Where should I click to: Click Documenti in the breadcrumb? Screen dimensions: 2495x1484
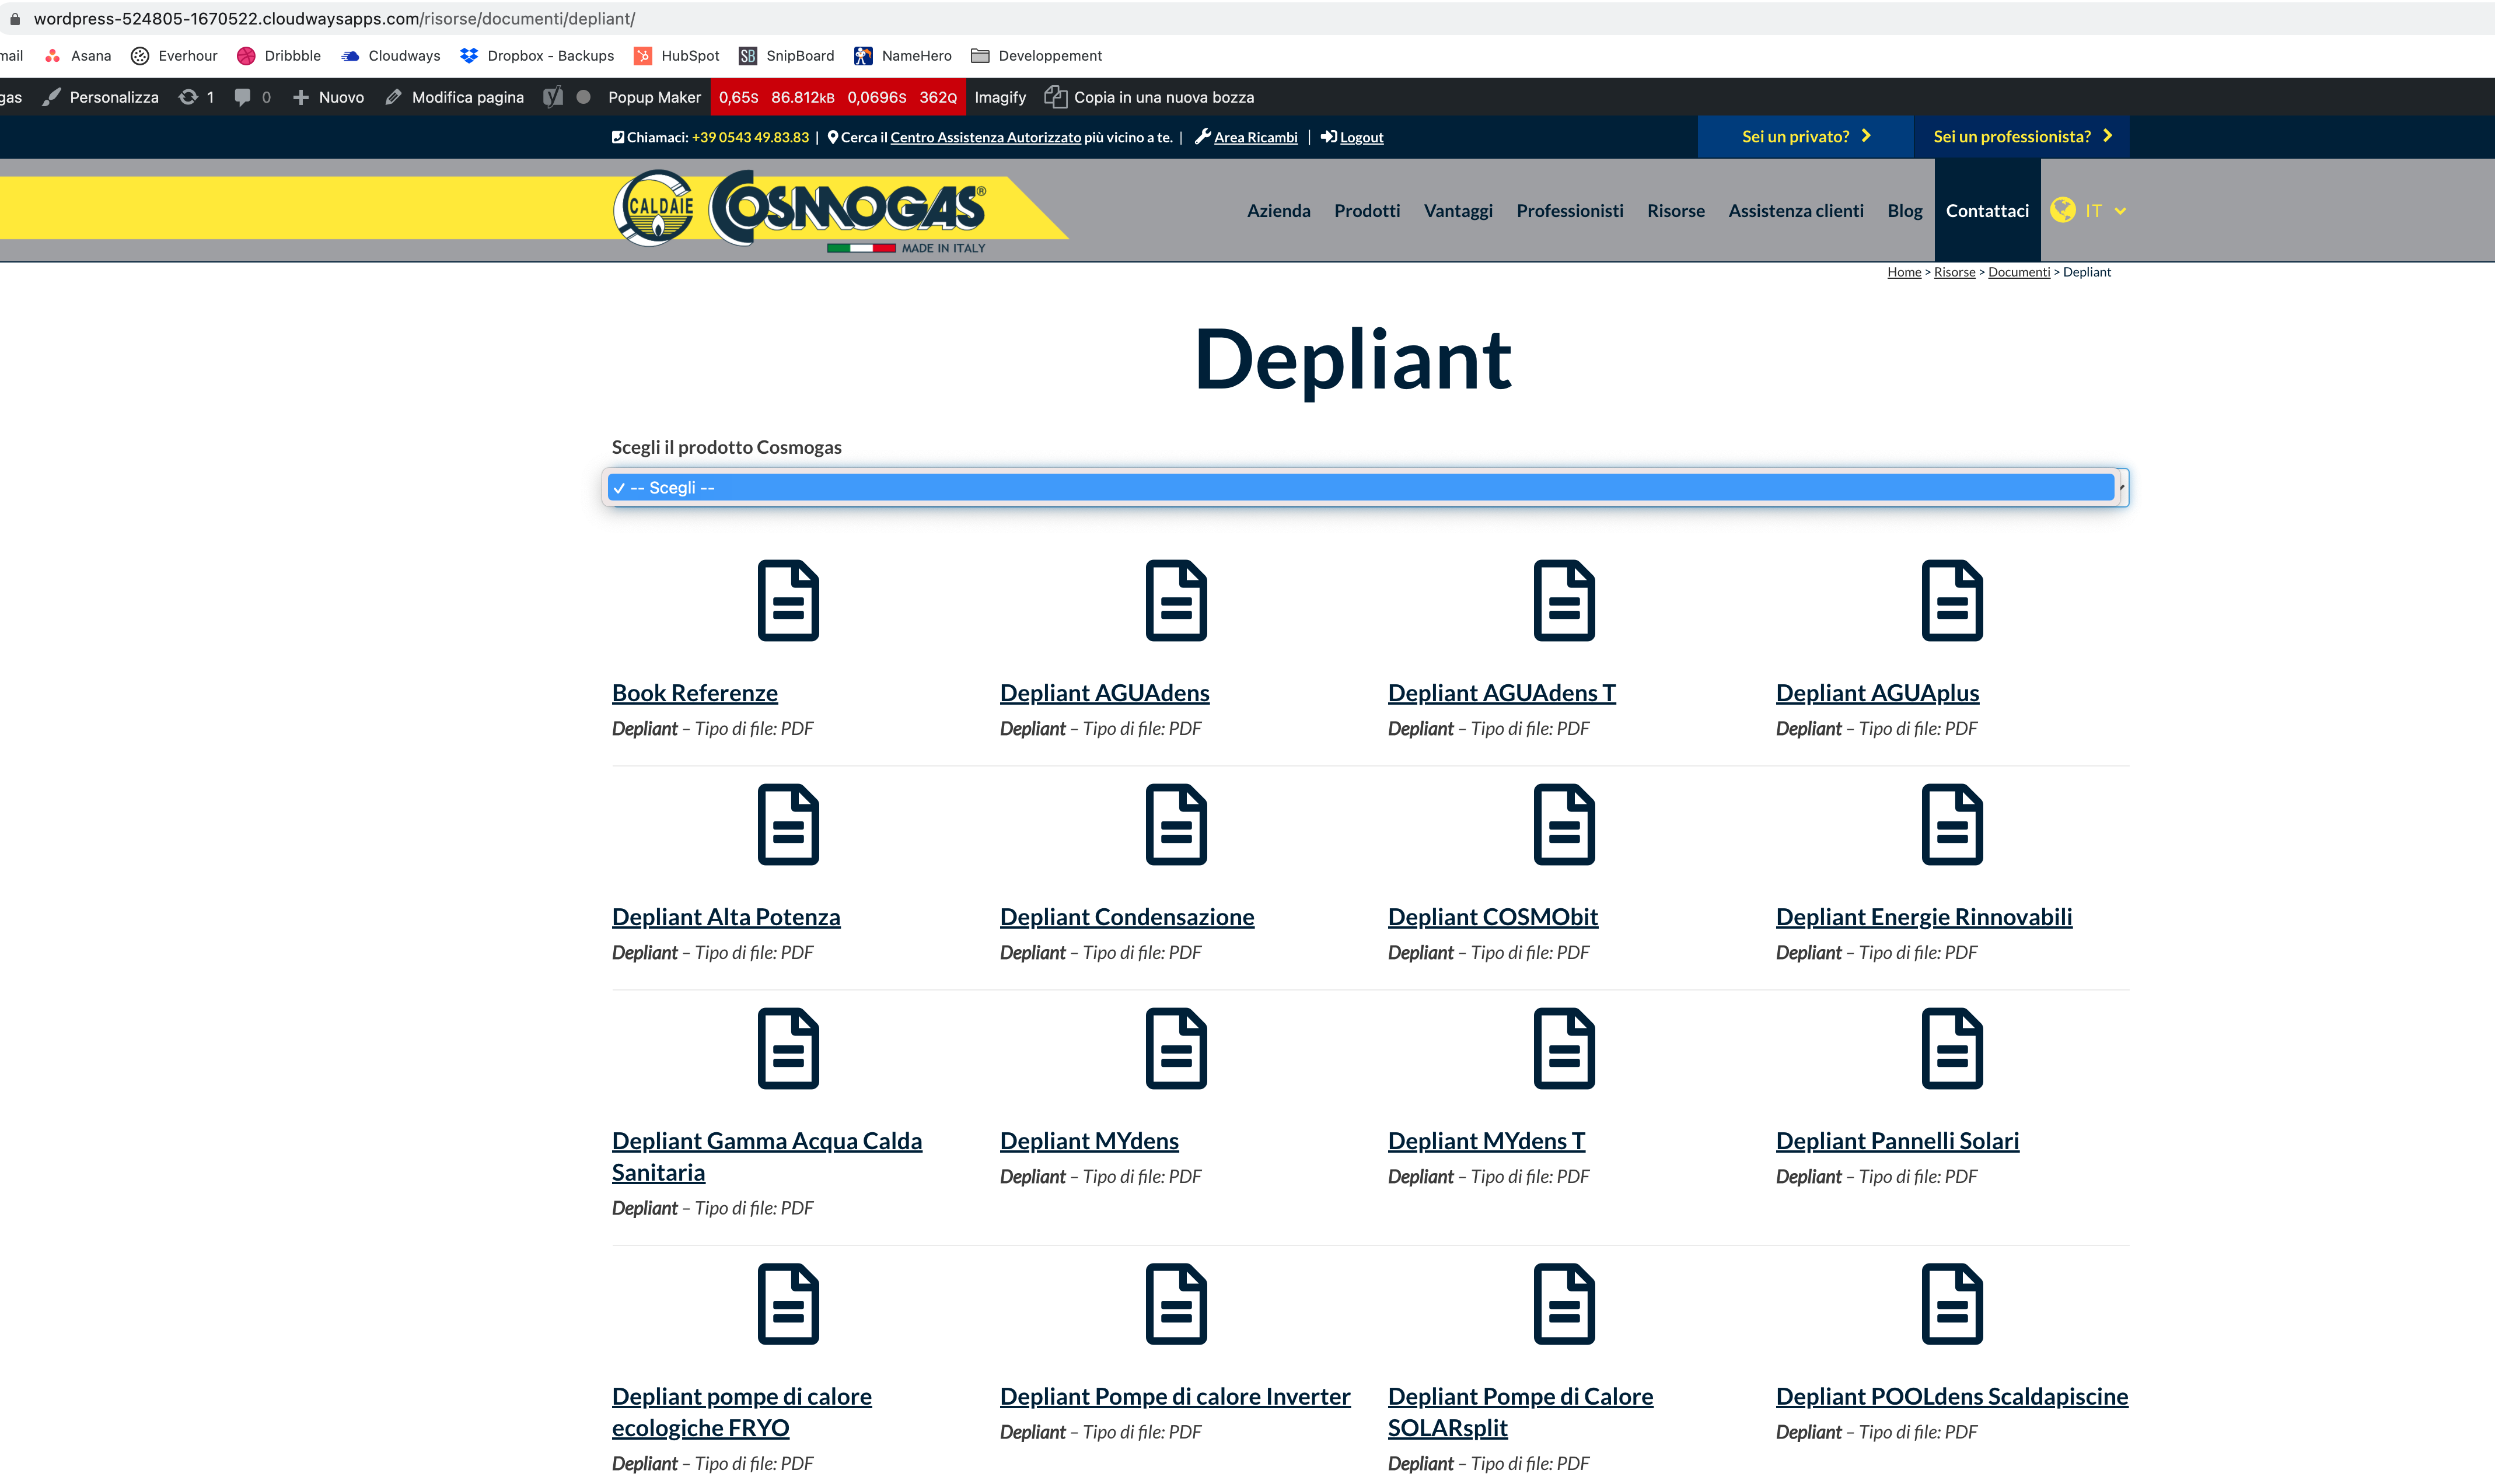pyautogui.click(x=2018, y=272)
